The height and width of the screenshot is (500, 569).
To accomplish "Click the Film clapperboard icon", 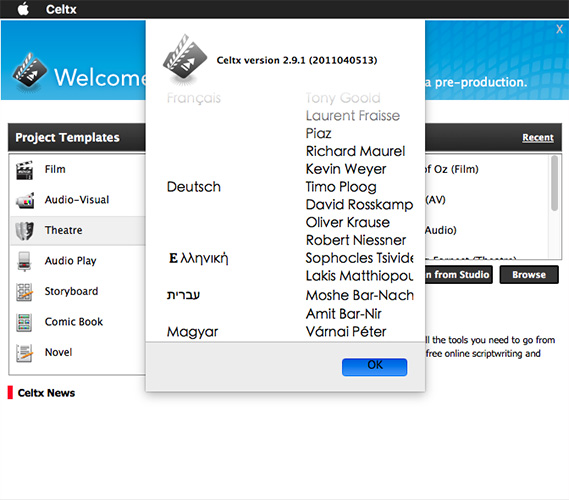I will coord(24,170).
